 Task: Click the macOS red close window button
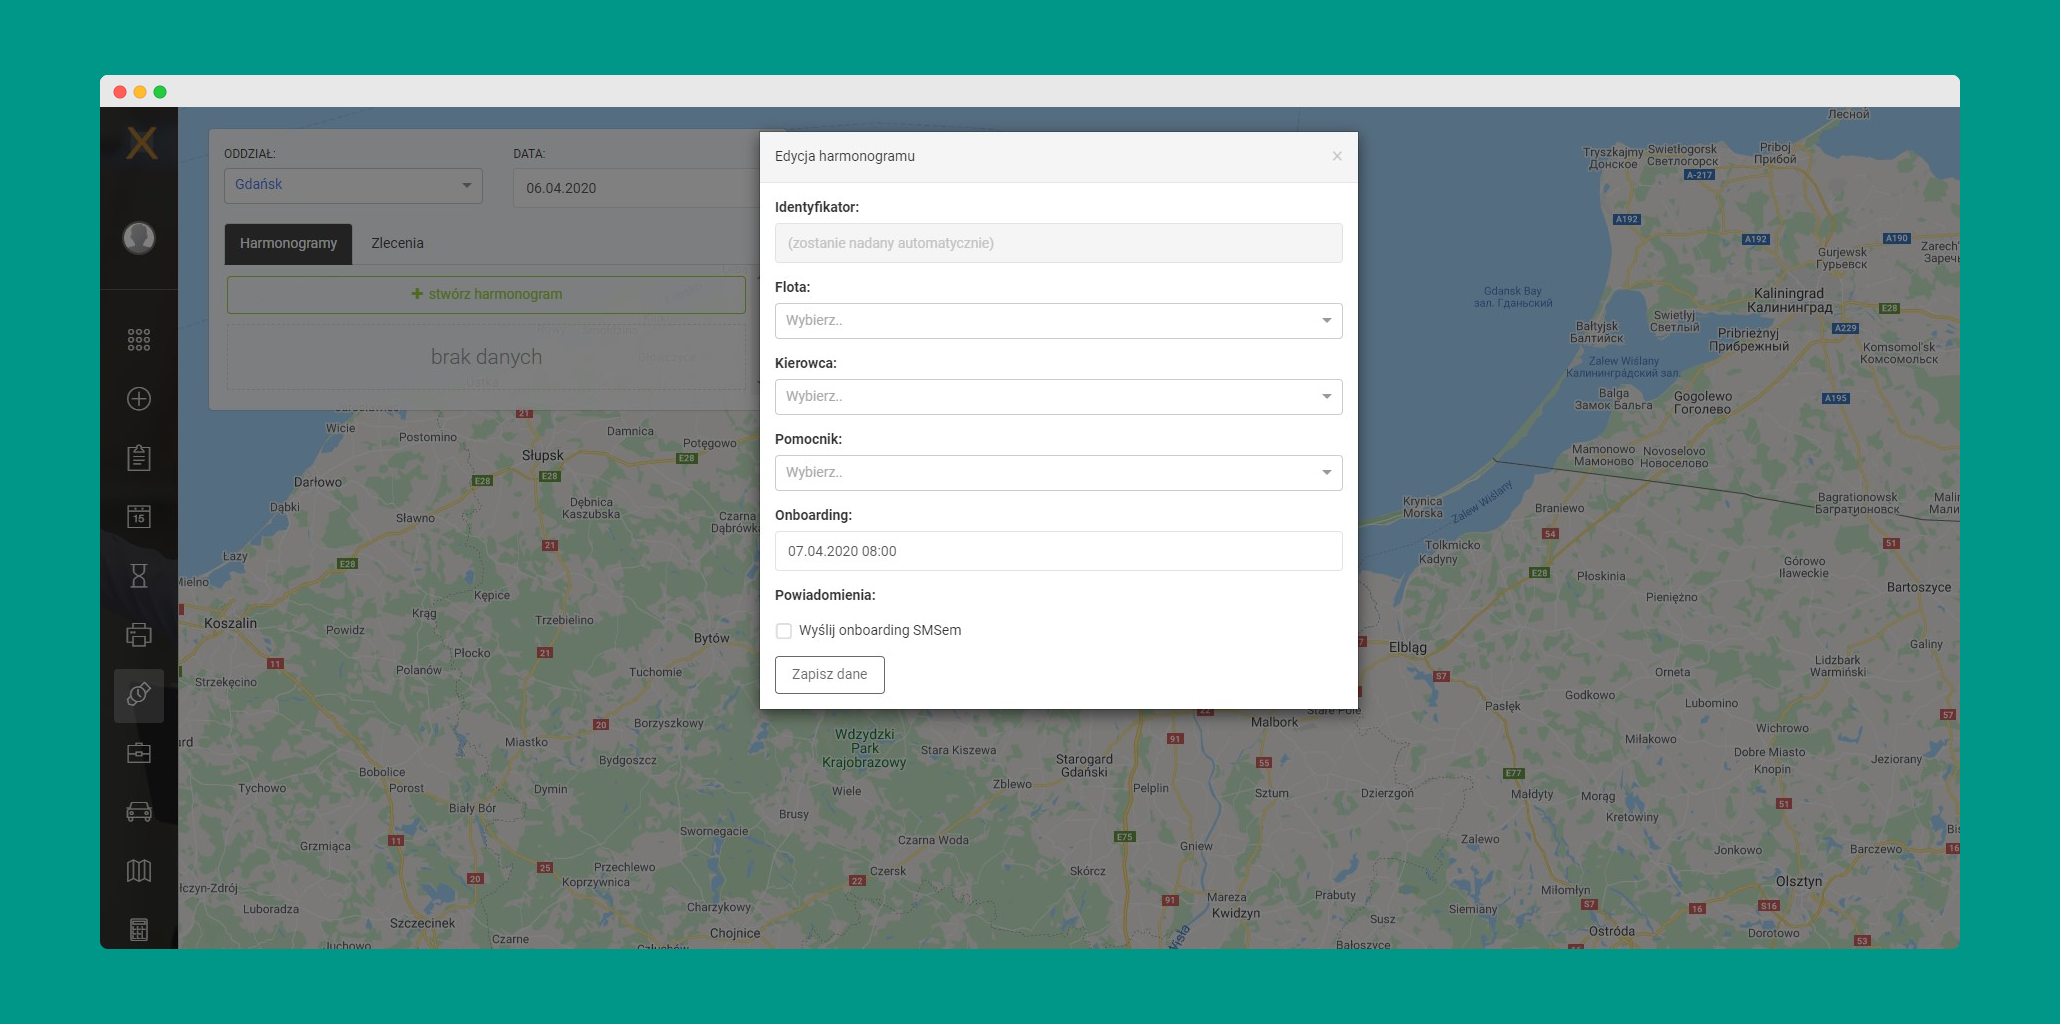(120, 92)
